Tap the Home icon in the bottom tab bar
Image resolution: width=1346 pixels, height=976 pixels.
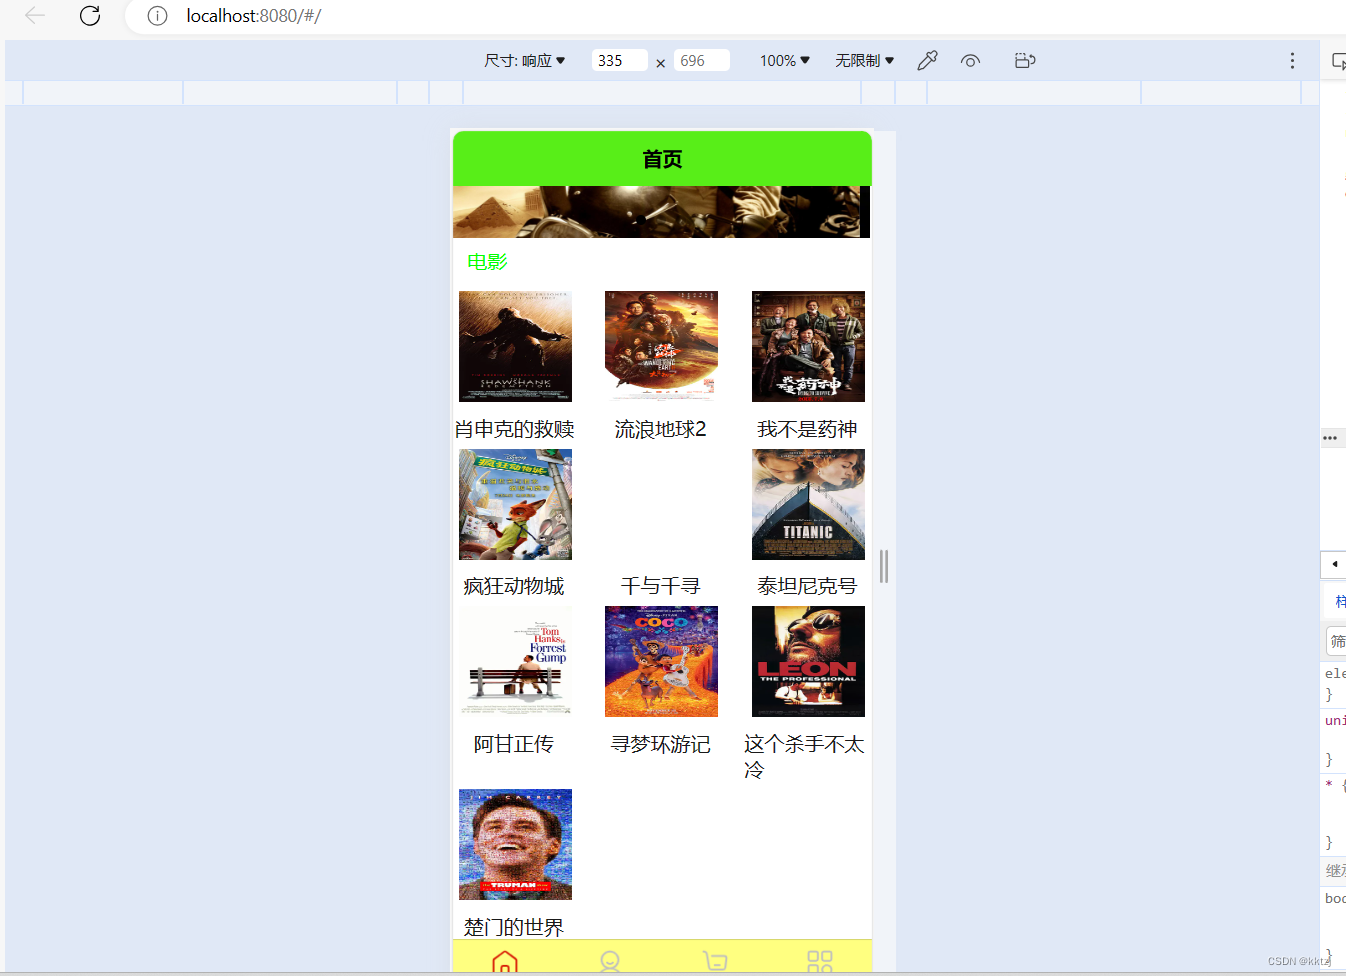click(505, 961)
